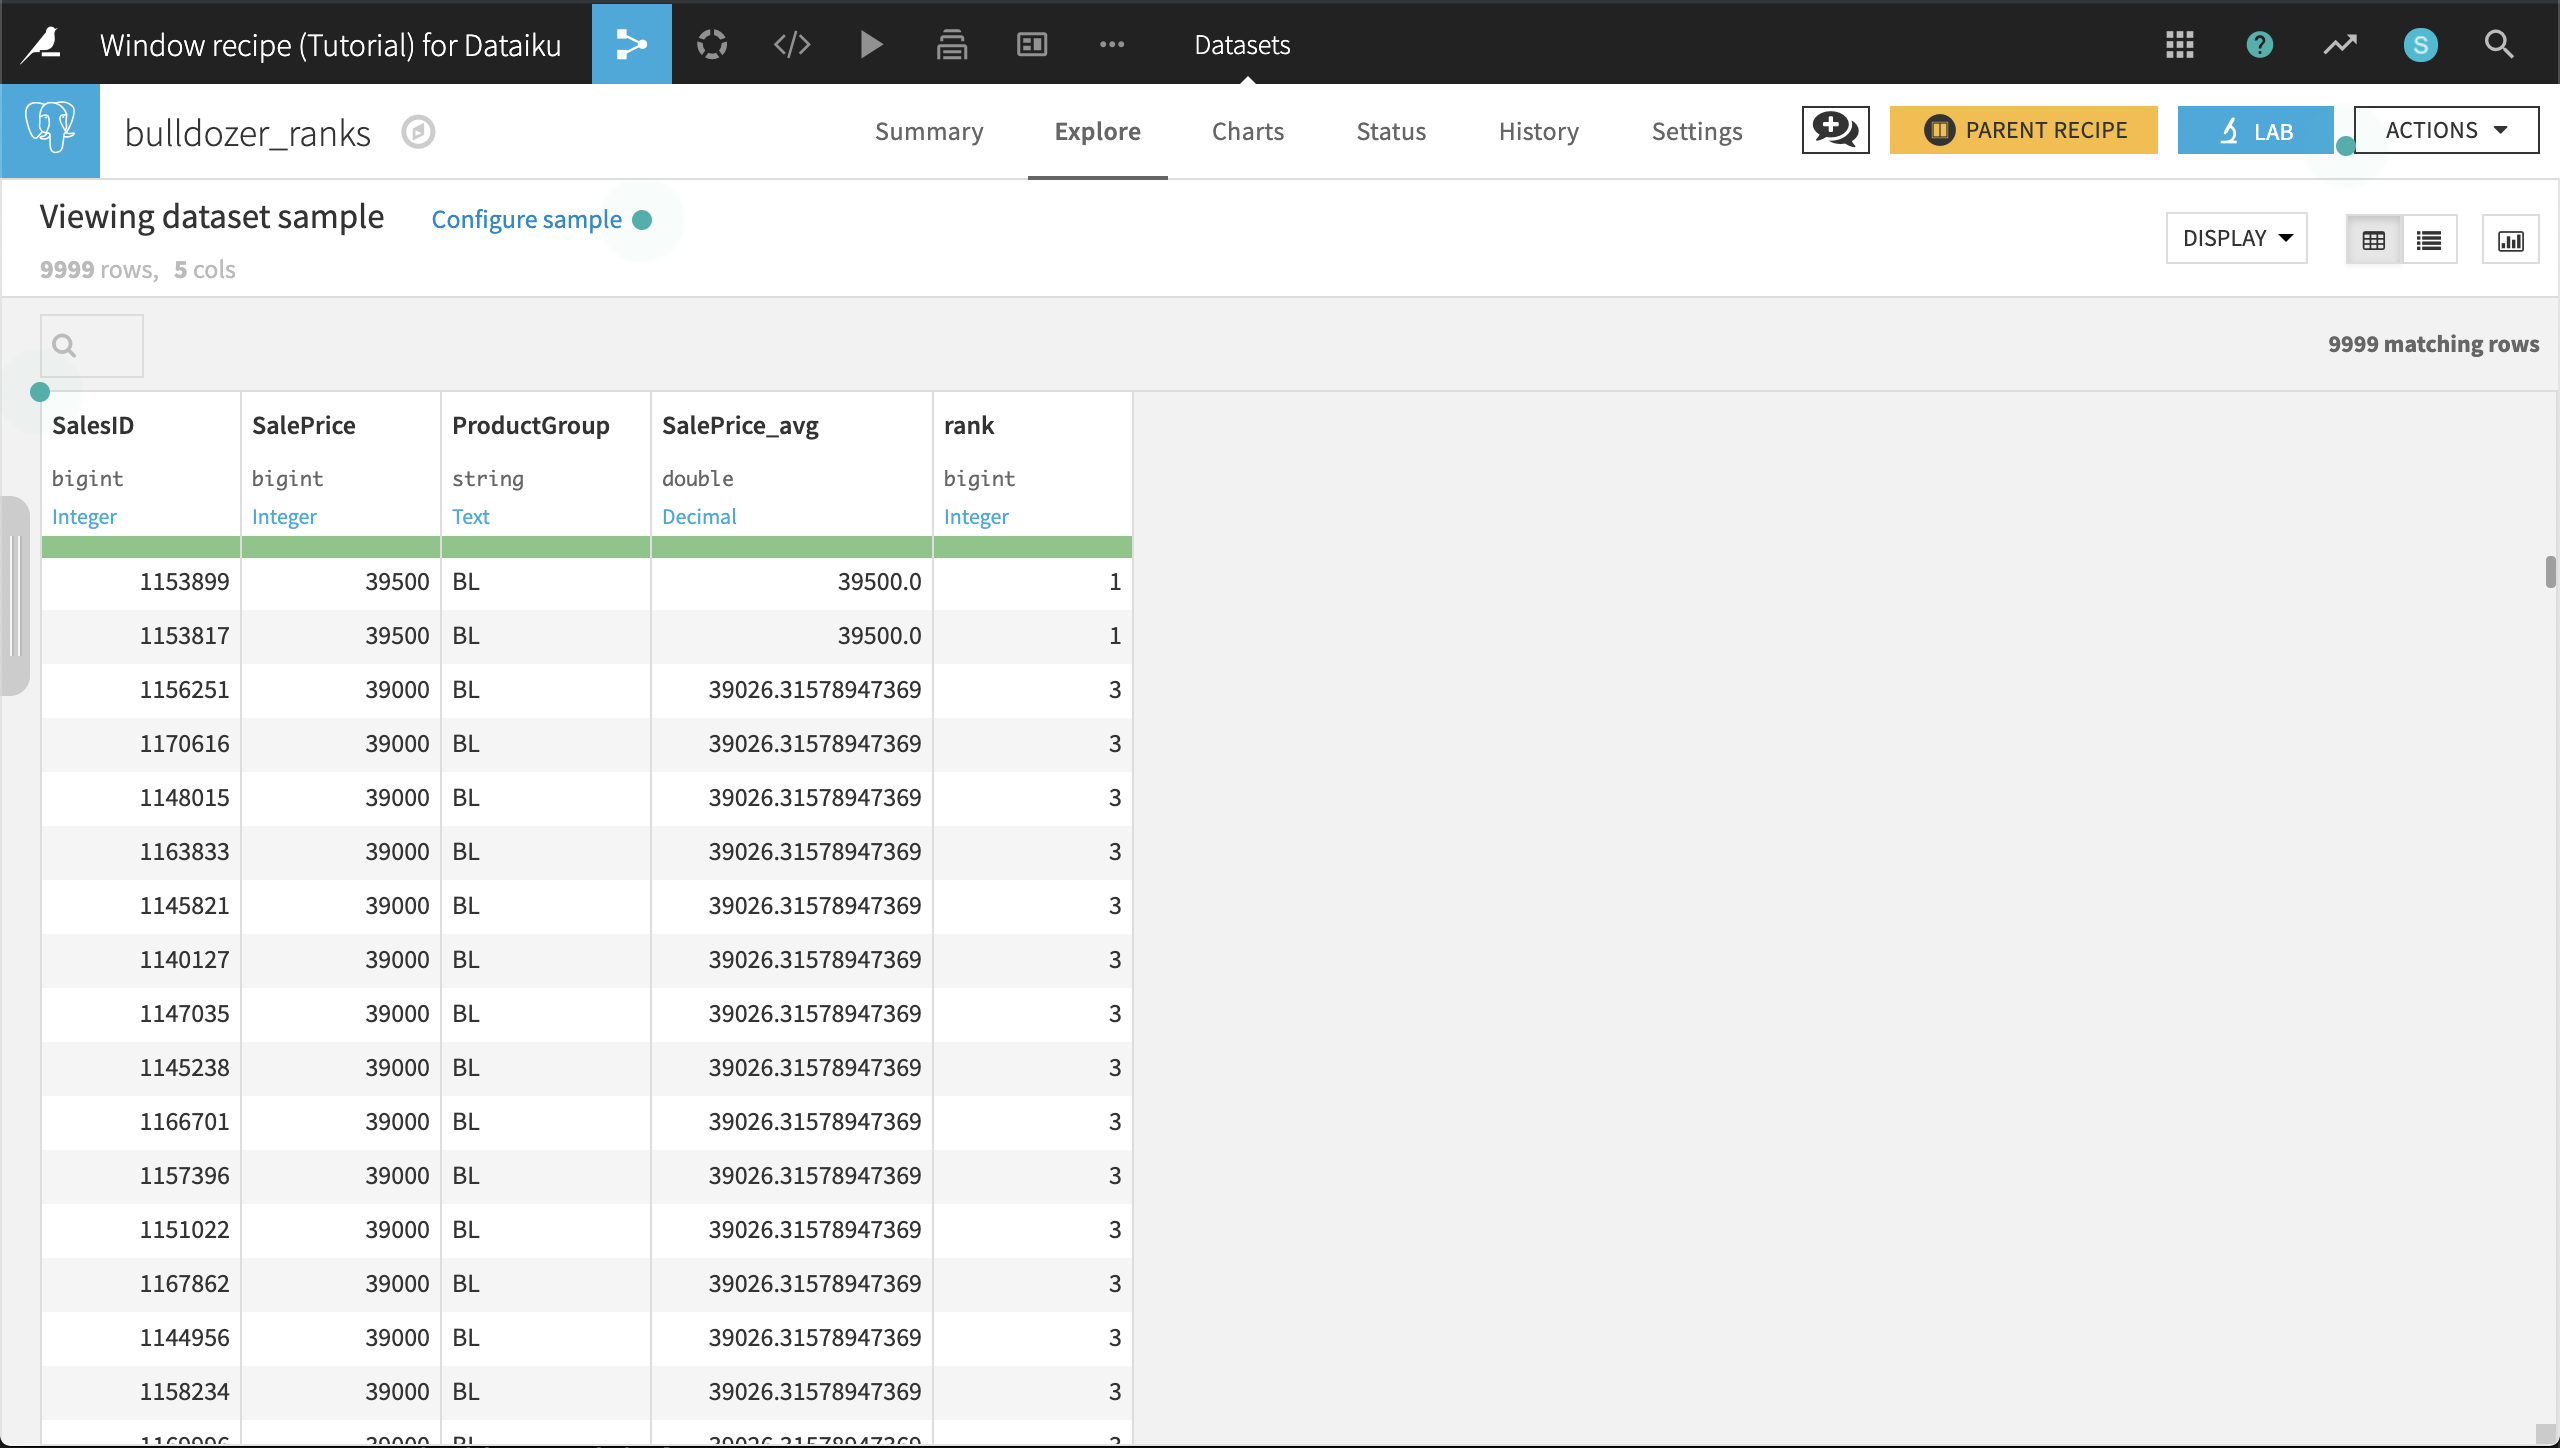Viewport: 2560px width, 1448px height.
Task: Open the Flow icon in top navigation
Action: [x=631, y=44]
